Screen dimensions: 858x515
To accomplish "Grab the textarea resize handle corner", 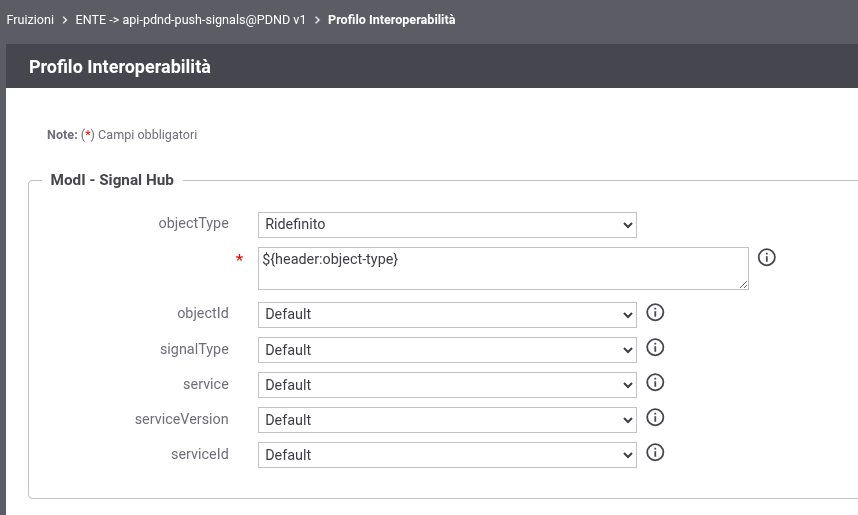I will (743, 285).
